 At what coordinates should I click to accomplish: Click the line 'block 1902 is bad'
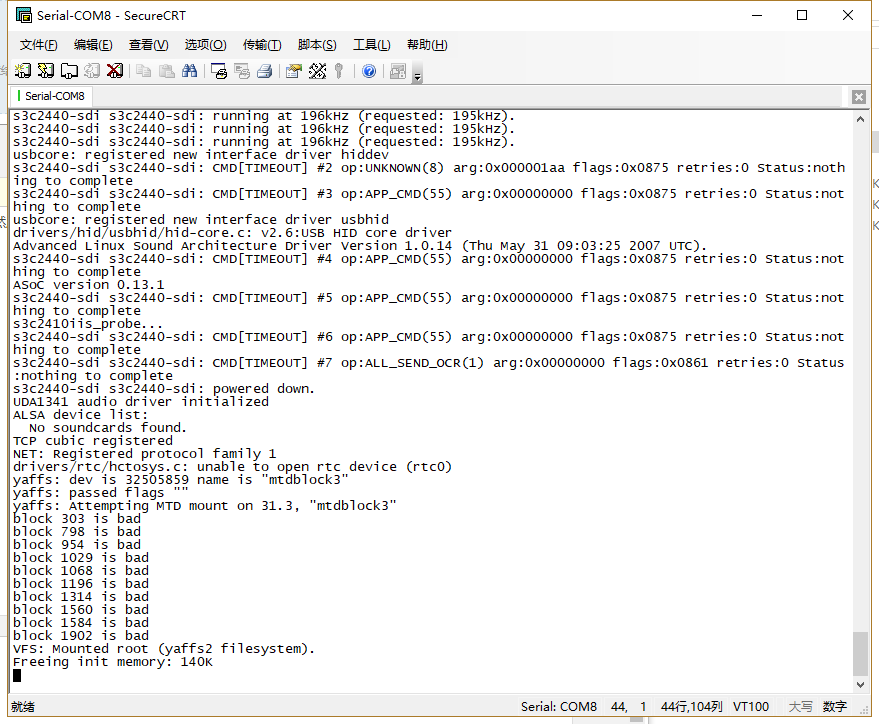[x=81, y=635]
